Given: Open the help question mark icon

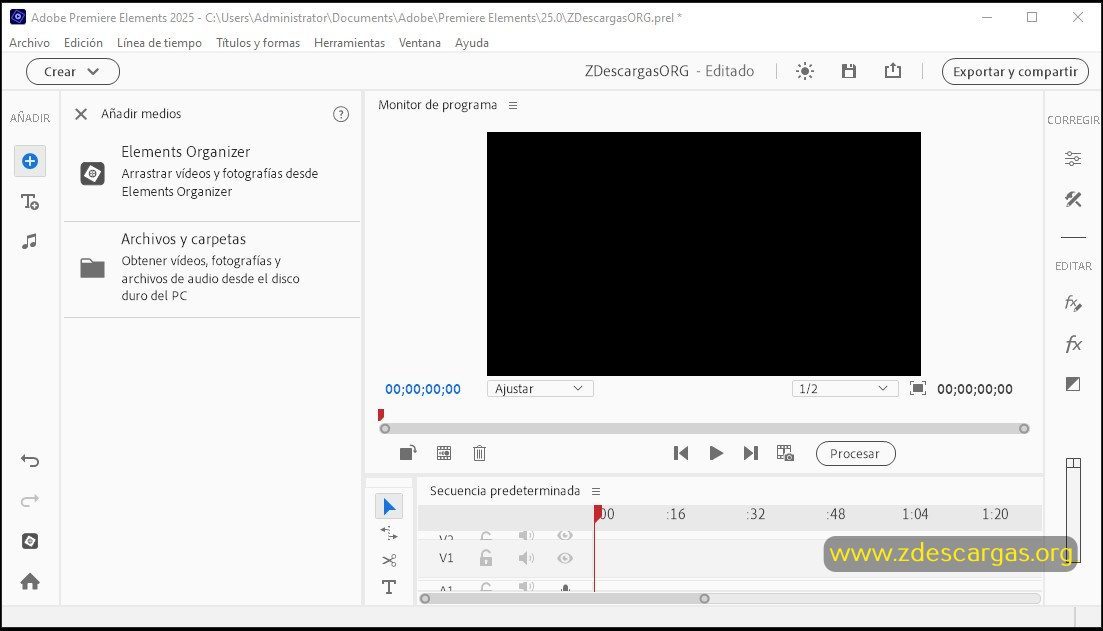Looking at the screenshot, I should (340, 114).
